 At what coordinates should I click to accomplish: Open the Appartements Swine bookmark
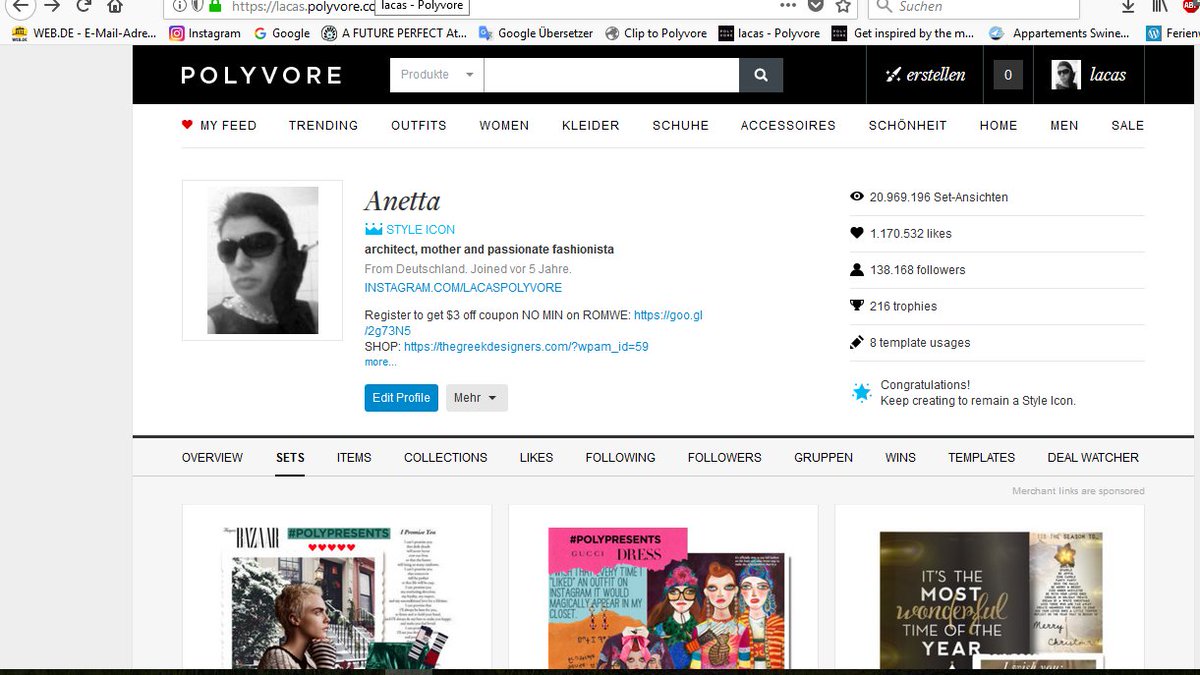(x=1061, y=33)
